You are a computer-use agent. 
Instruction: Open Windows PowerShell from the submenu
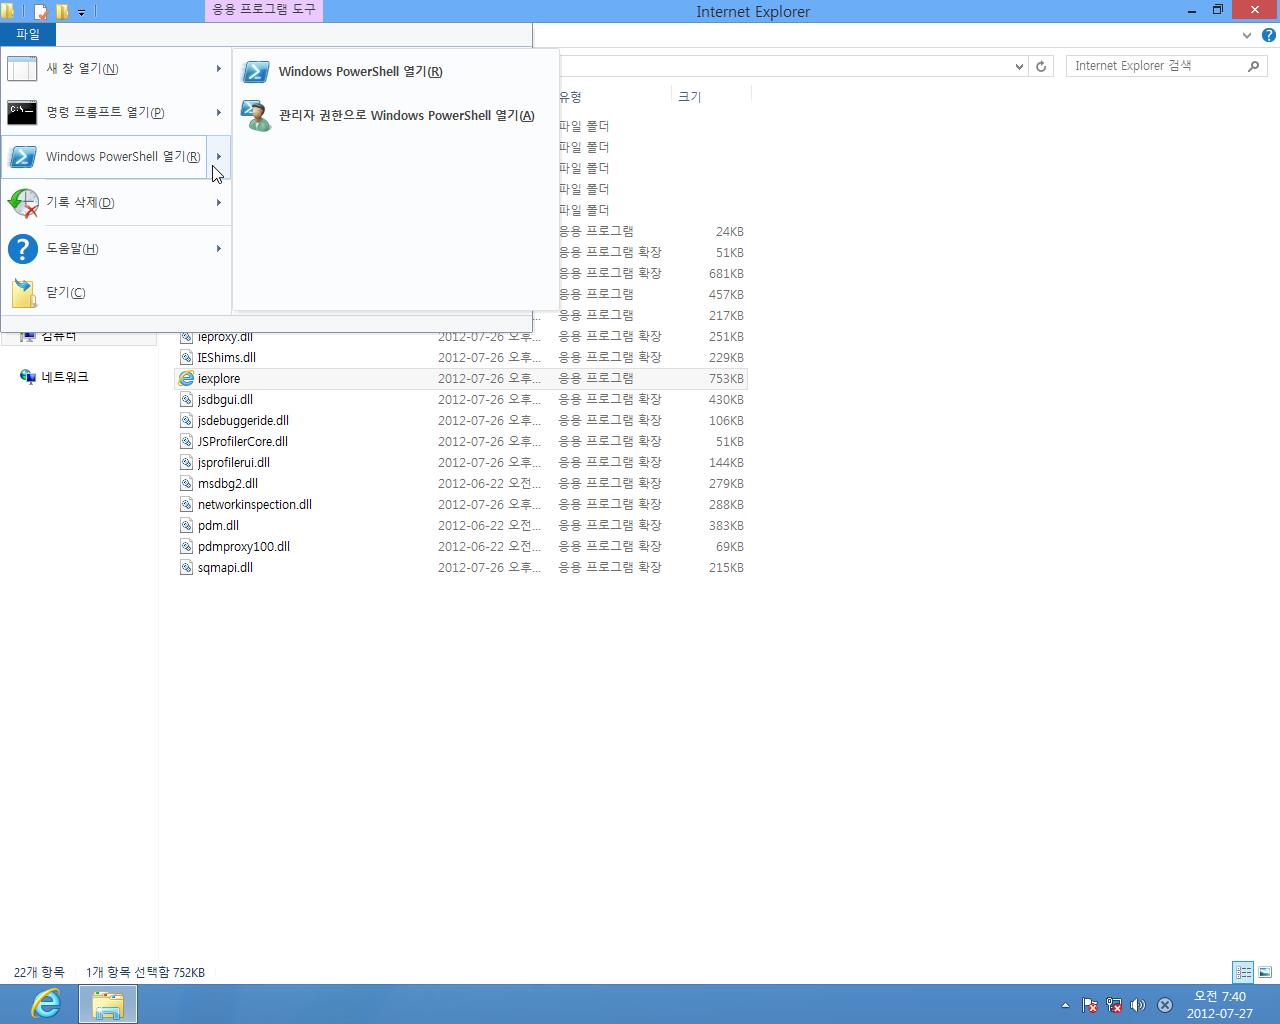point(396,71)
